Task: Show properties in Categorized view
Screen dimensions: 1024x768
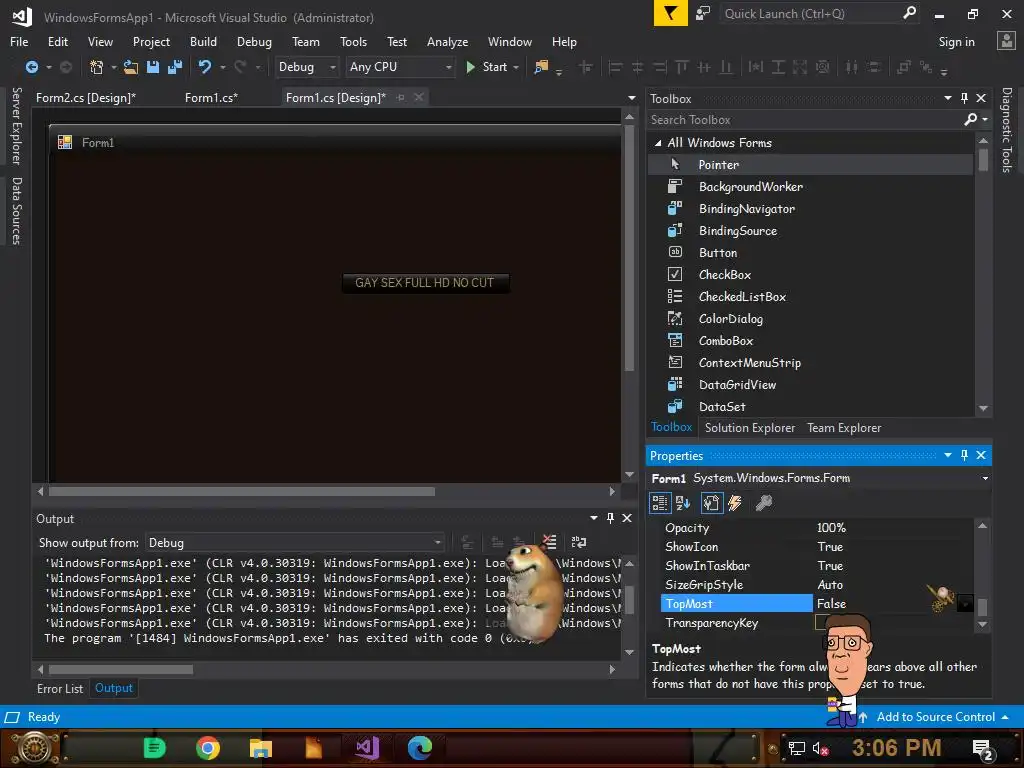Action: tap(660, 503)
